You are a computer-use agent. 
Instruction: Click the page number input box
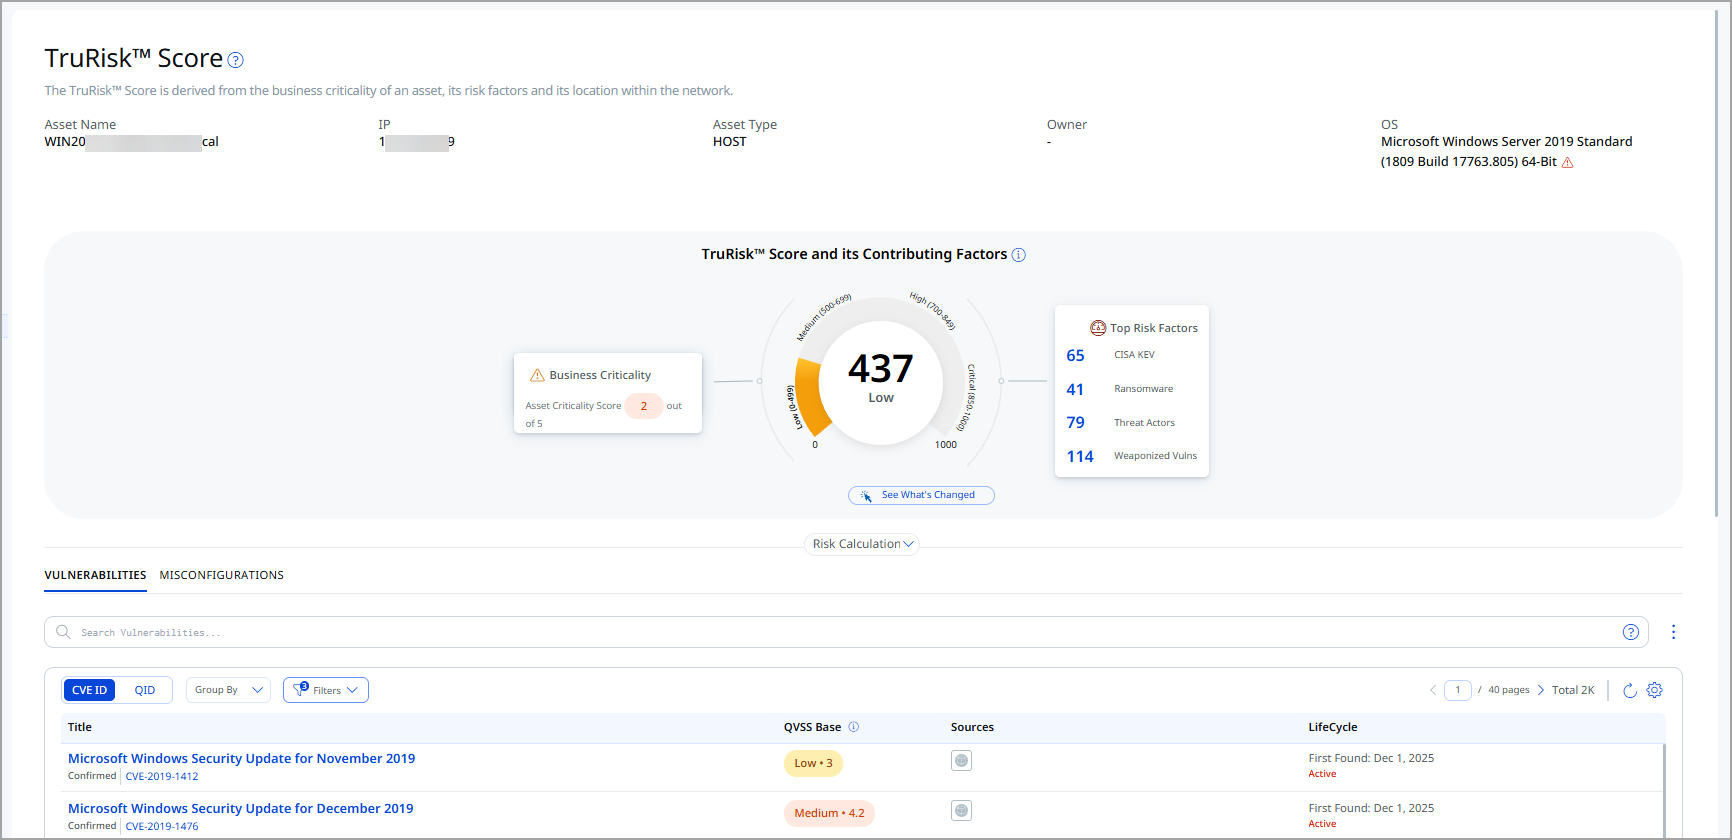pos(1458,690)
